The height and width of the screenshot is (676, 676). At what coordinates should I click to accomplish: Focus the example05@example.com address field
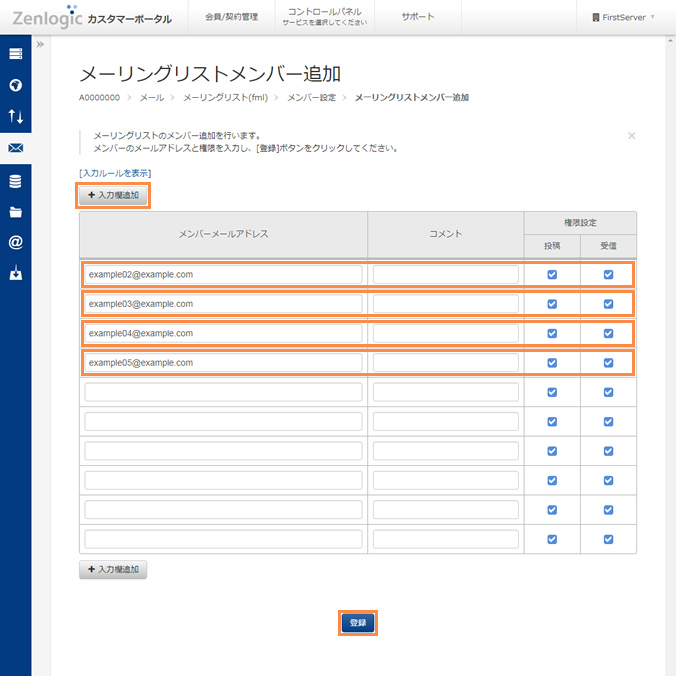(x=223, y=363)
